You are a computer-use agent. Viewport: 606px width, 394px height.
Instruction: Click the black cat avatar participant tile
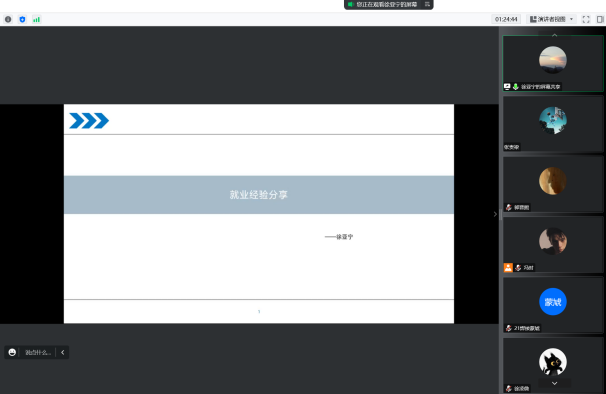[553, 365]
